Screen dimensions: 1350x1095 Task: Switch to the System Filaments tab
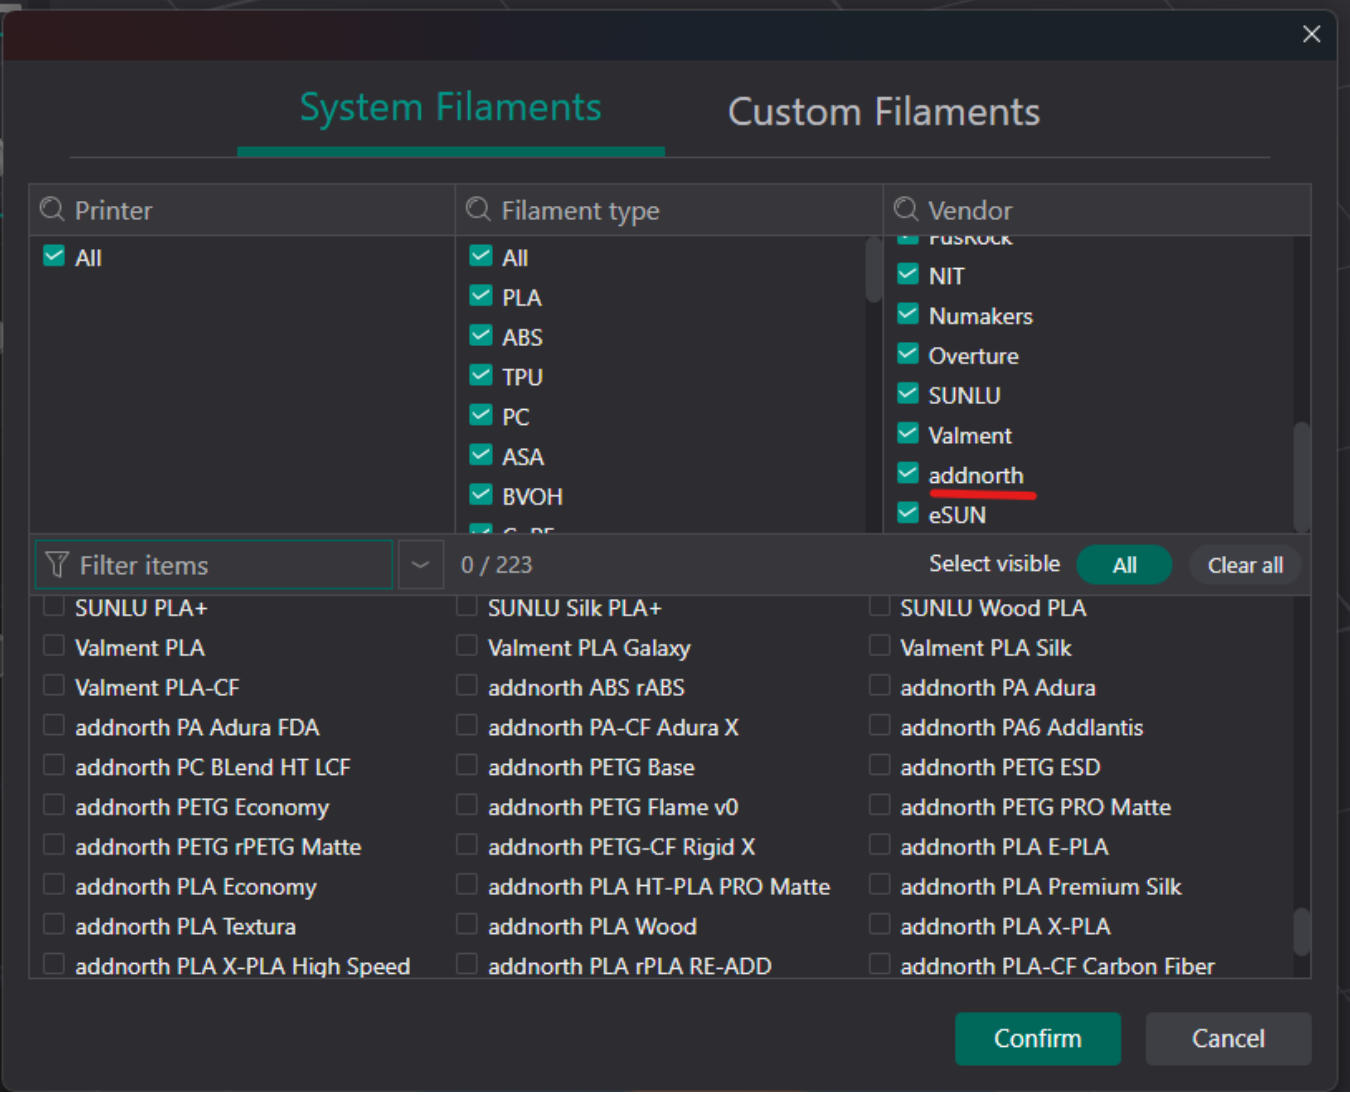(x=451, y=108)
